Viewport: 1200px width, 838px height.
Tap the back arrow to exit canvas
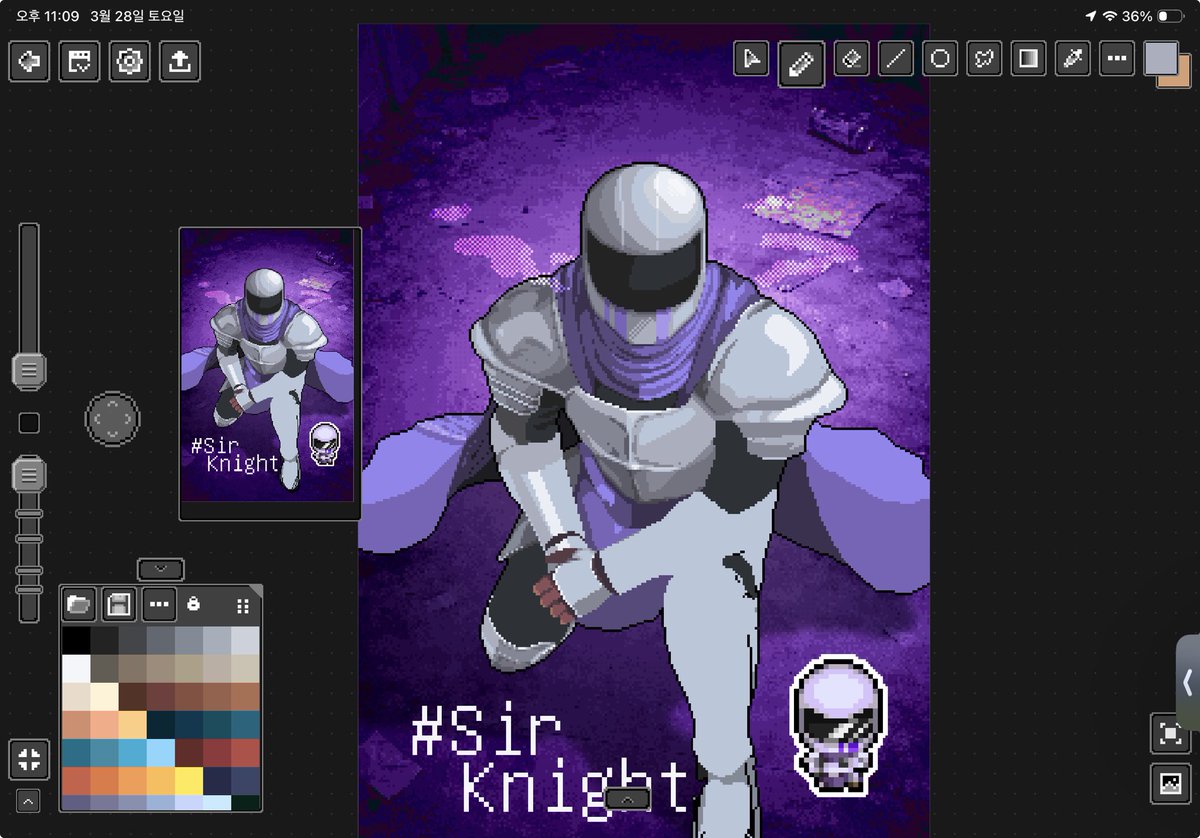[29, 61]
